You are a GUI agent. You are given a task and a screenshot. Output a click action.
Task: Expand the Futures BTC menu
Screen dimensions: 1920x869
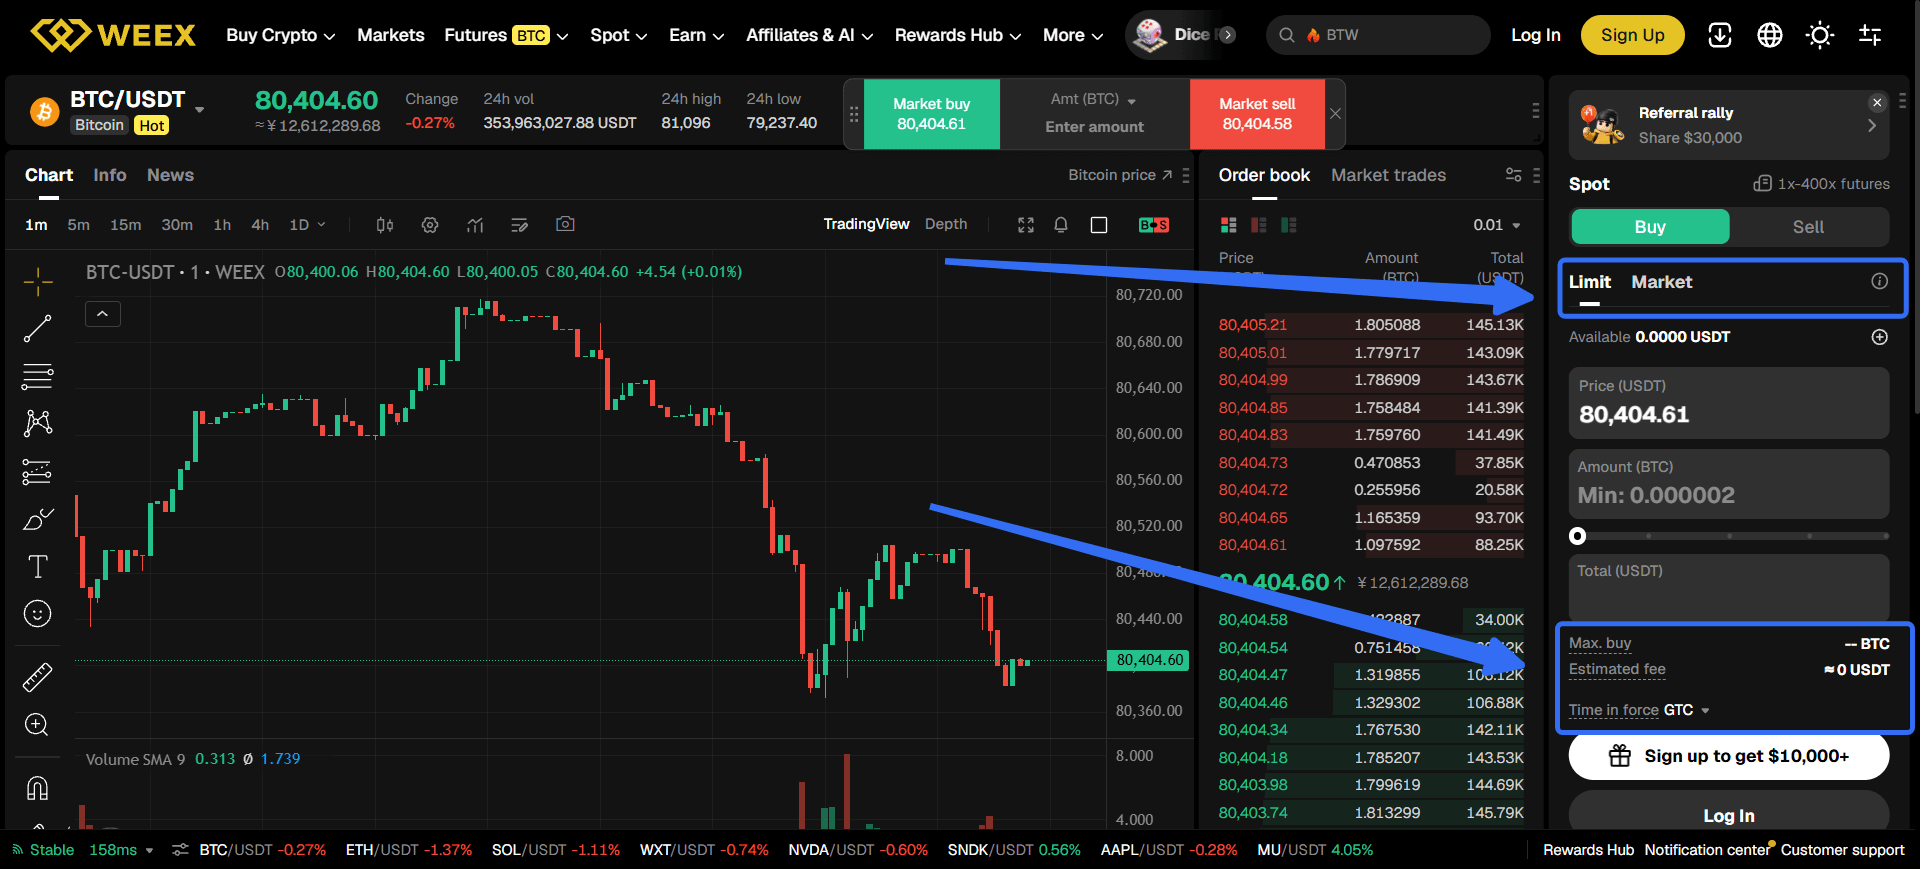[506, 35]
